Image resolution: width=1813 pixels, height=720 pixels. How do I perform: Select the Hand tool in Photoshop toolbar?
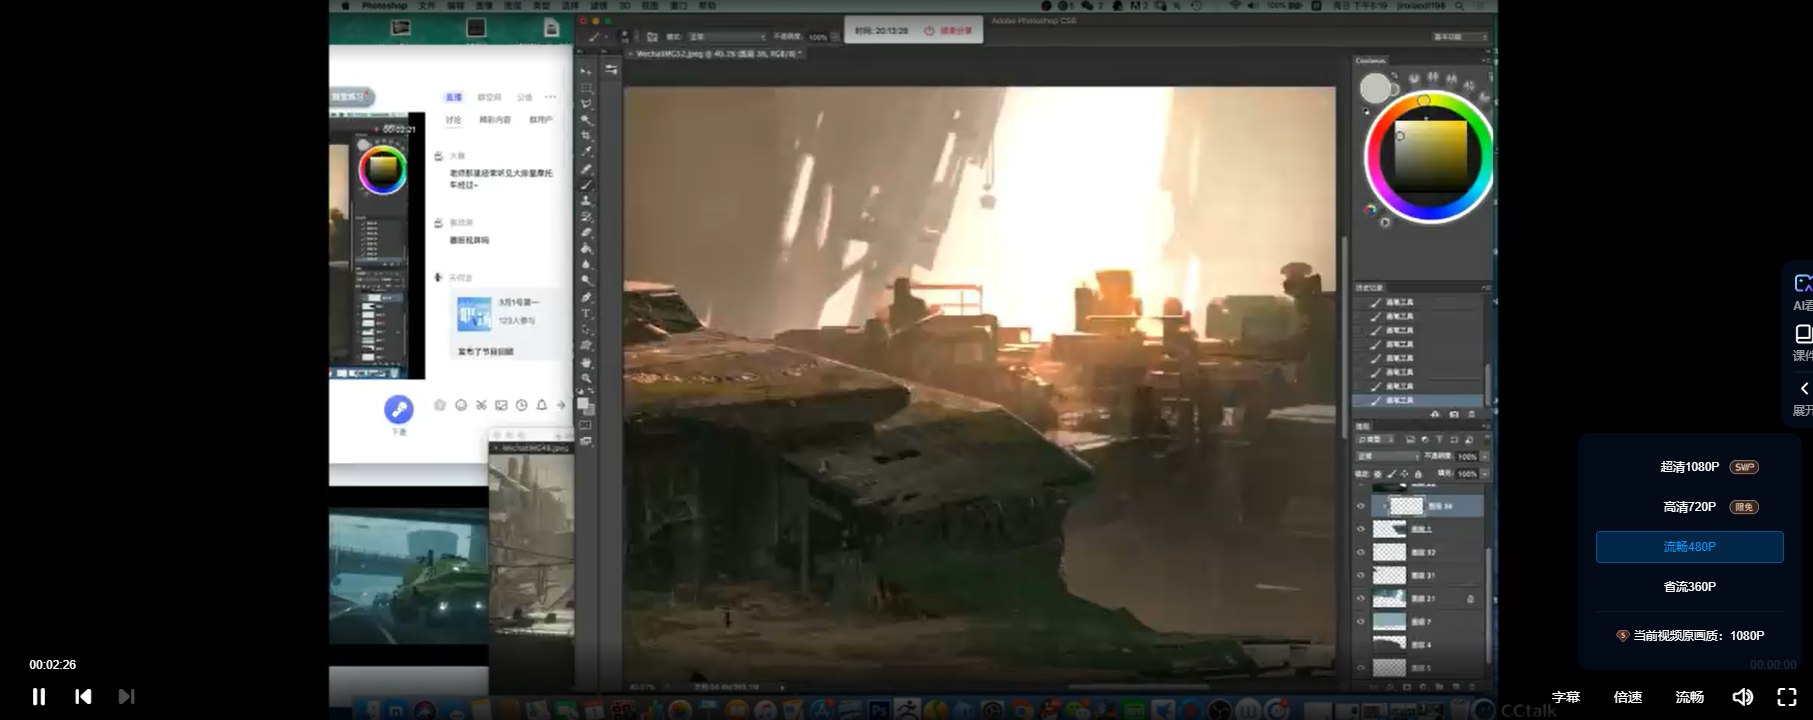[587, 362]
